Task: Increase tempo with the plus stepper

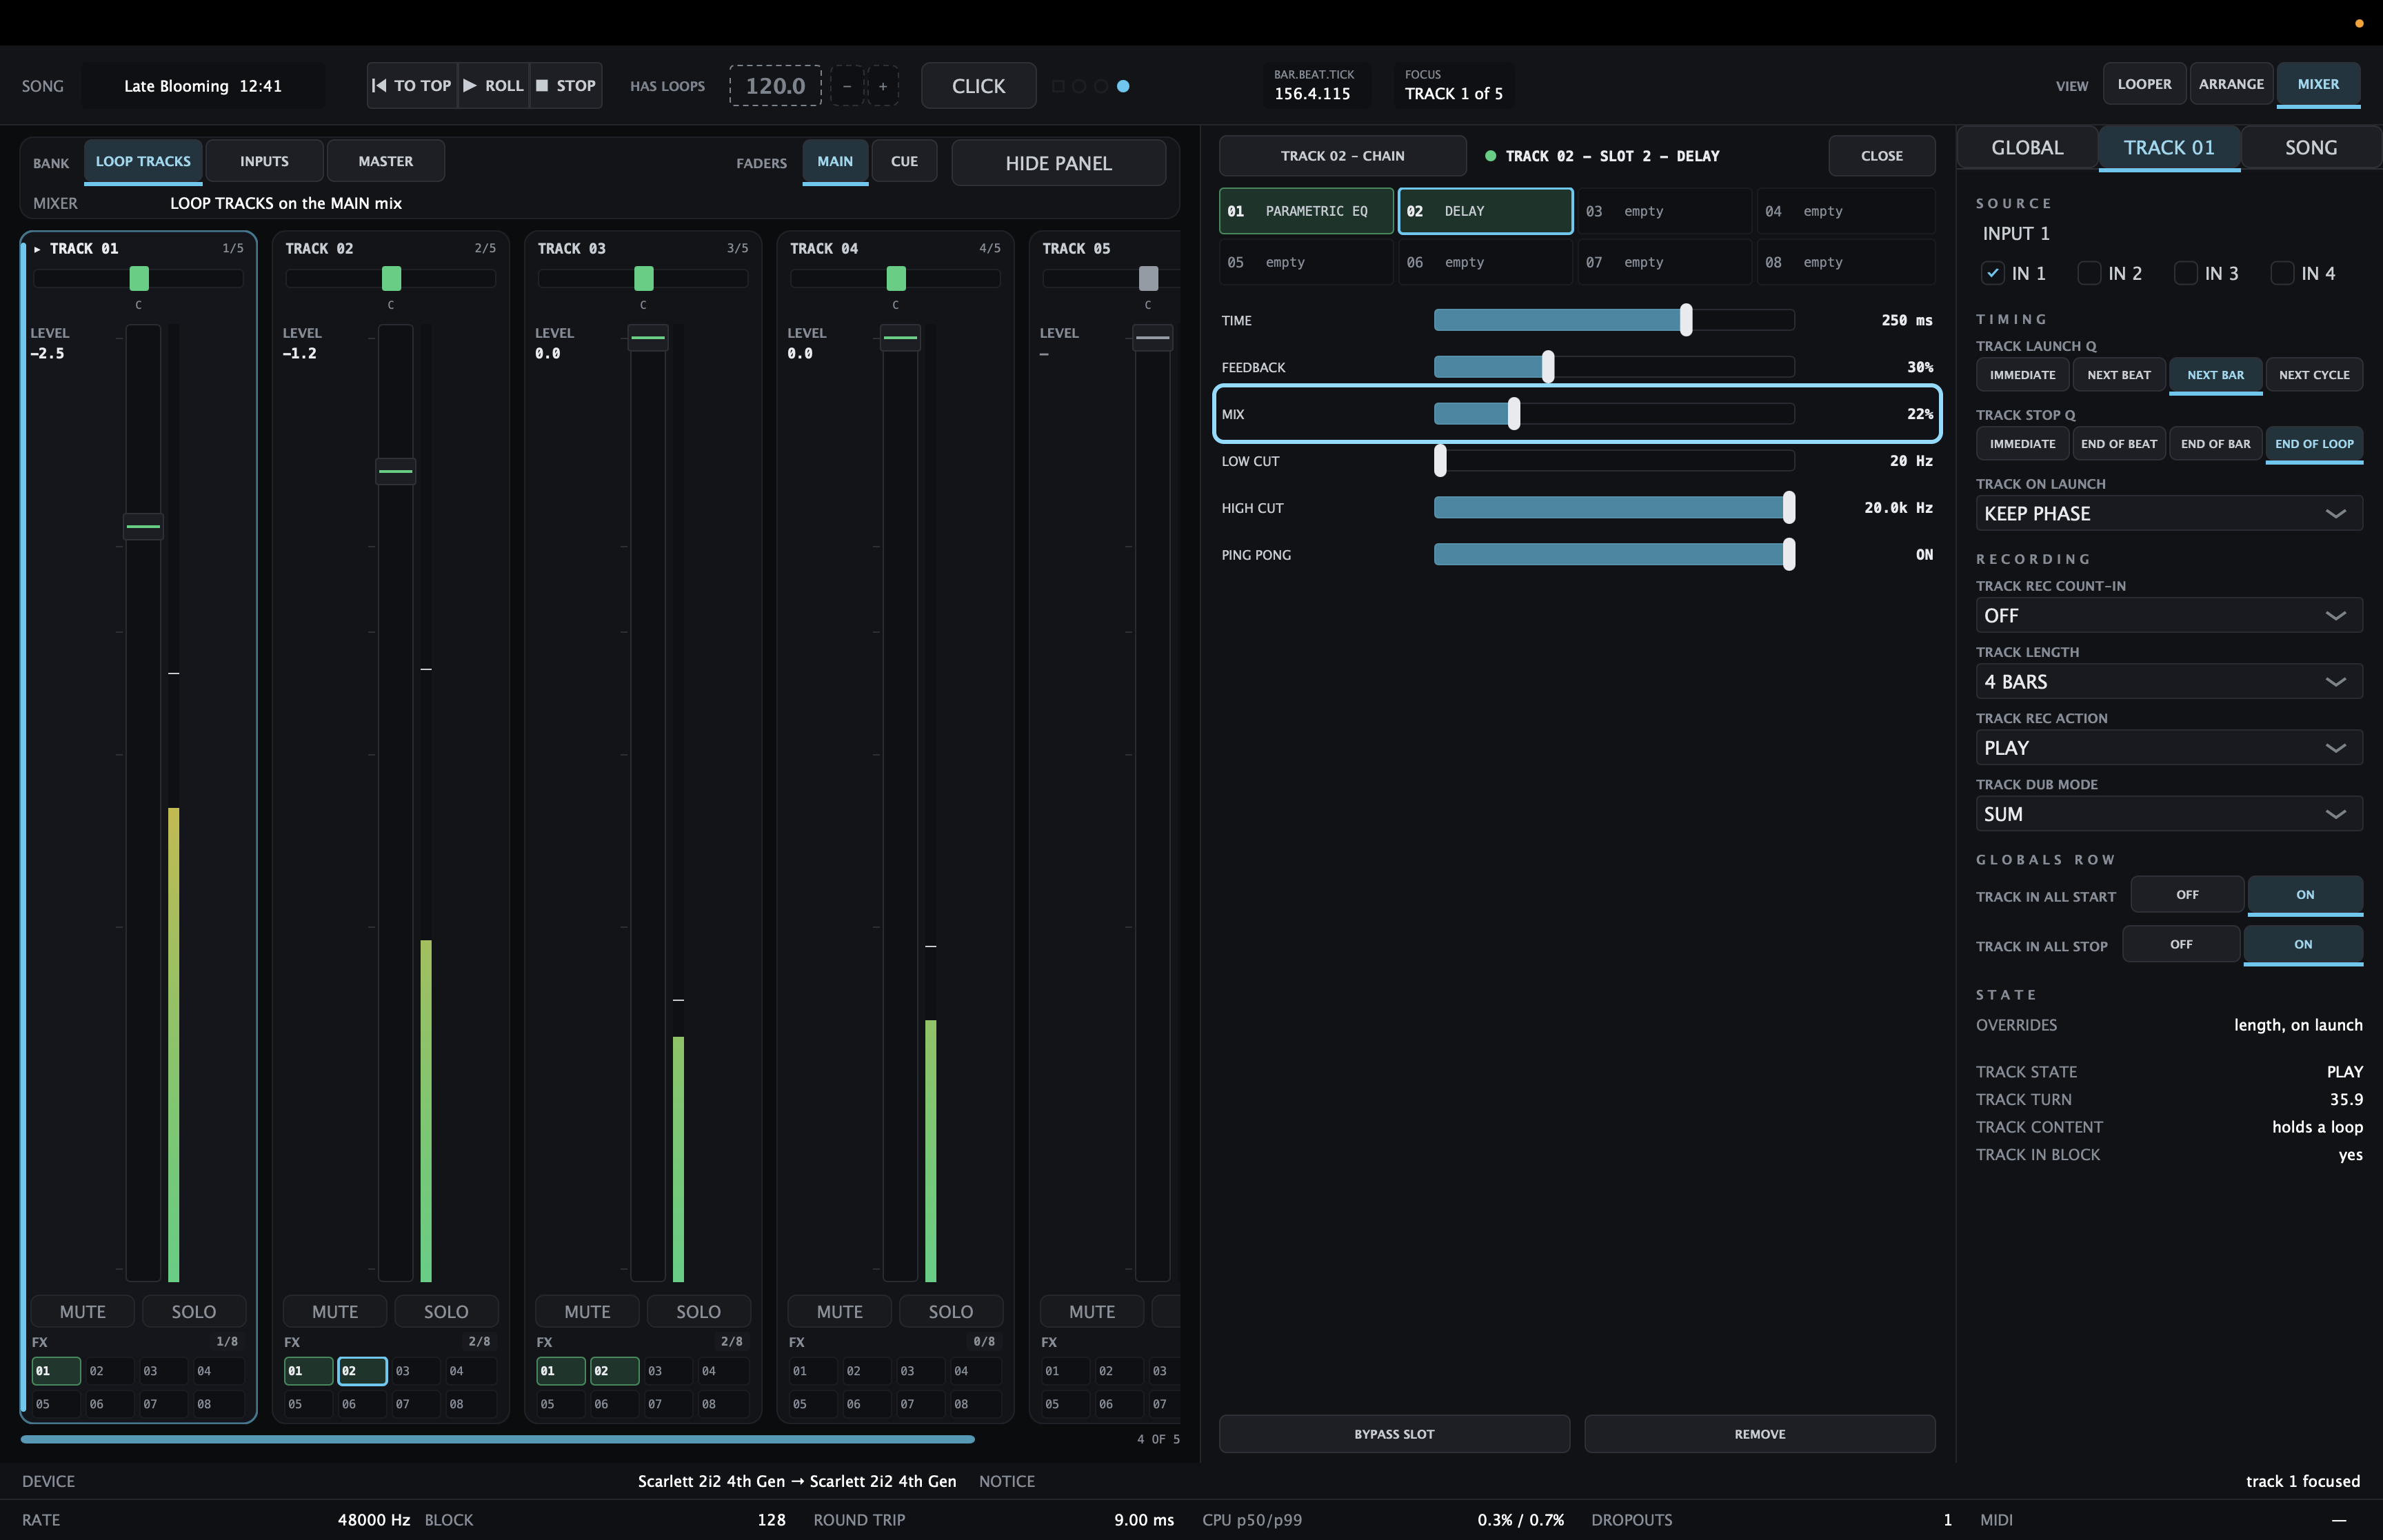Action: (882, 86)
